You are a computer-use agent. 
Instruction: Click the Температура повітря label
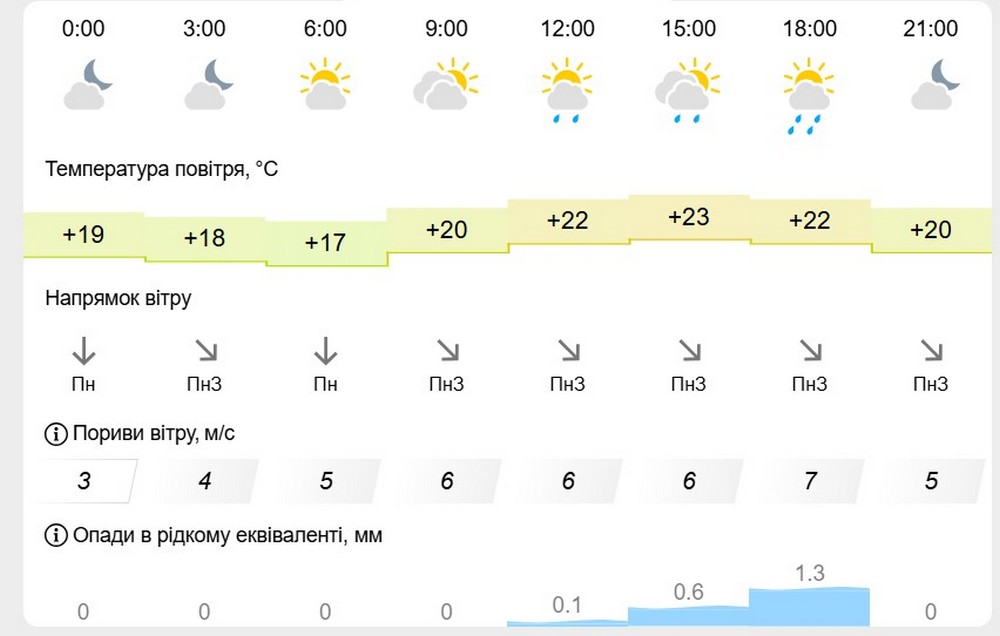(x=161, y=169)
